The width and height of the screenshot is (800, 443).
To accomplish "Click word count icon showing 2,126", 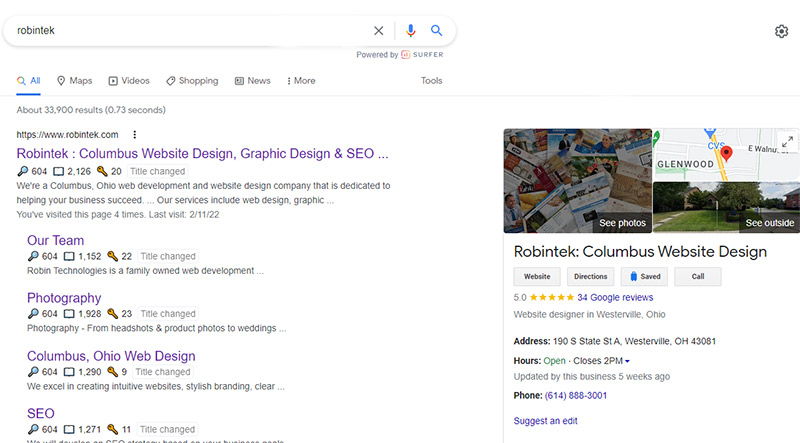I will point(59,171).
